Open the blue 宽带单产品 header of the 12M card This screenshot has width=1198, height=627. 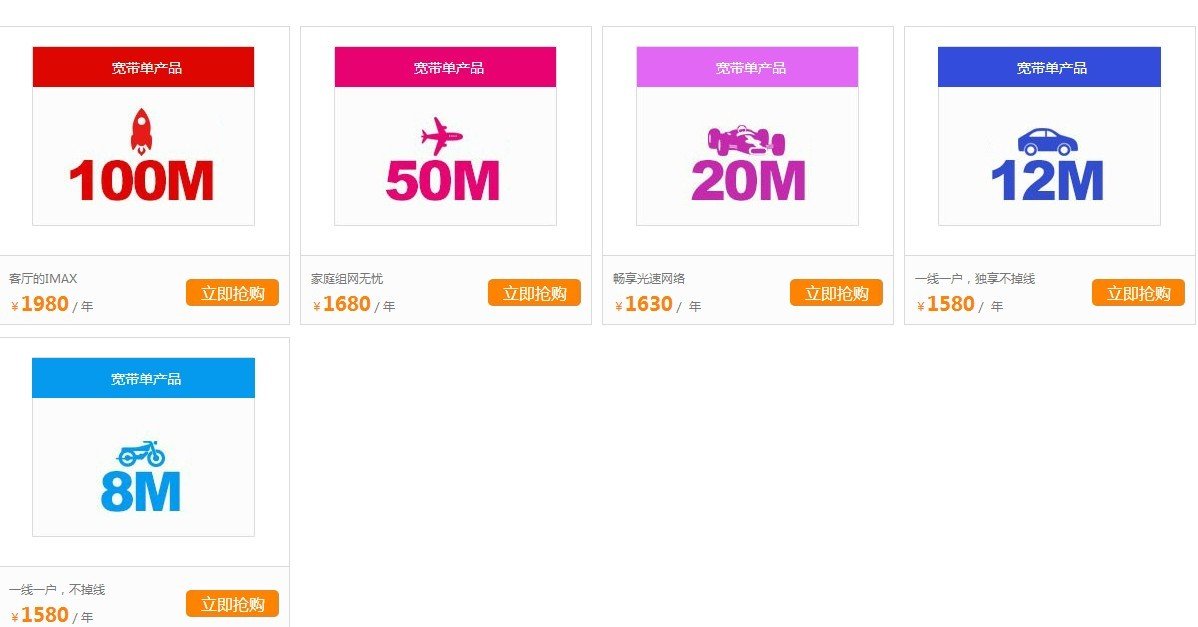(x=1049, y=67)
